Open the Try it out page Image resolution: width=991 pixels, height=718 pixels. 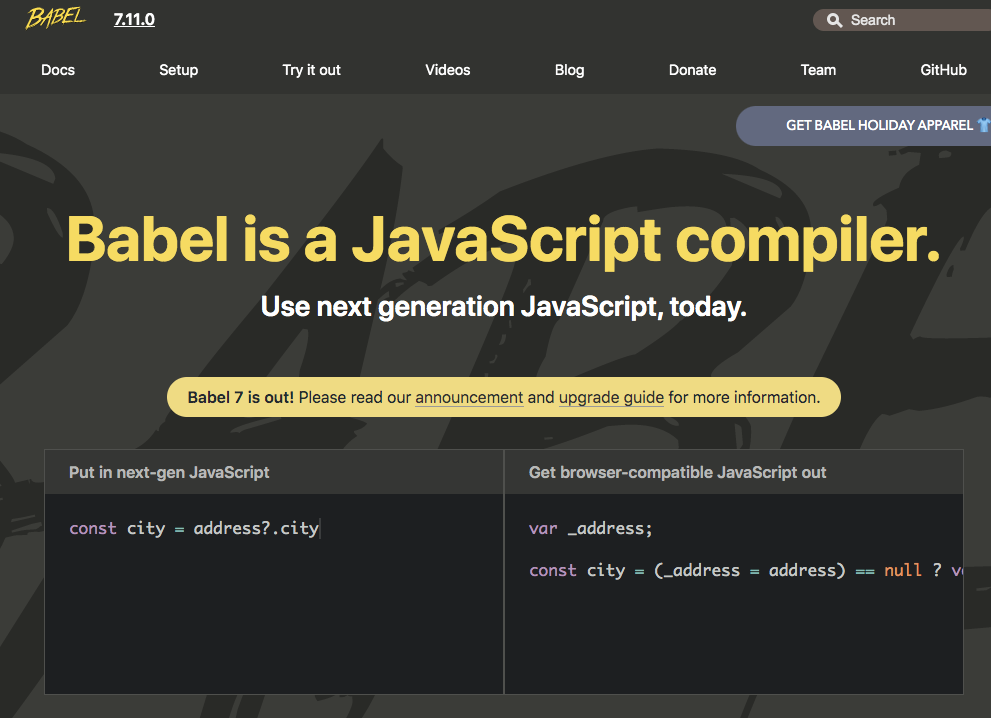click(311, 70)
